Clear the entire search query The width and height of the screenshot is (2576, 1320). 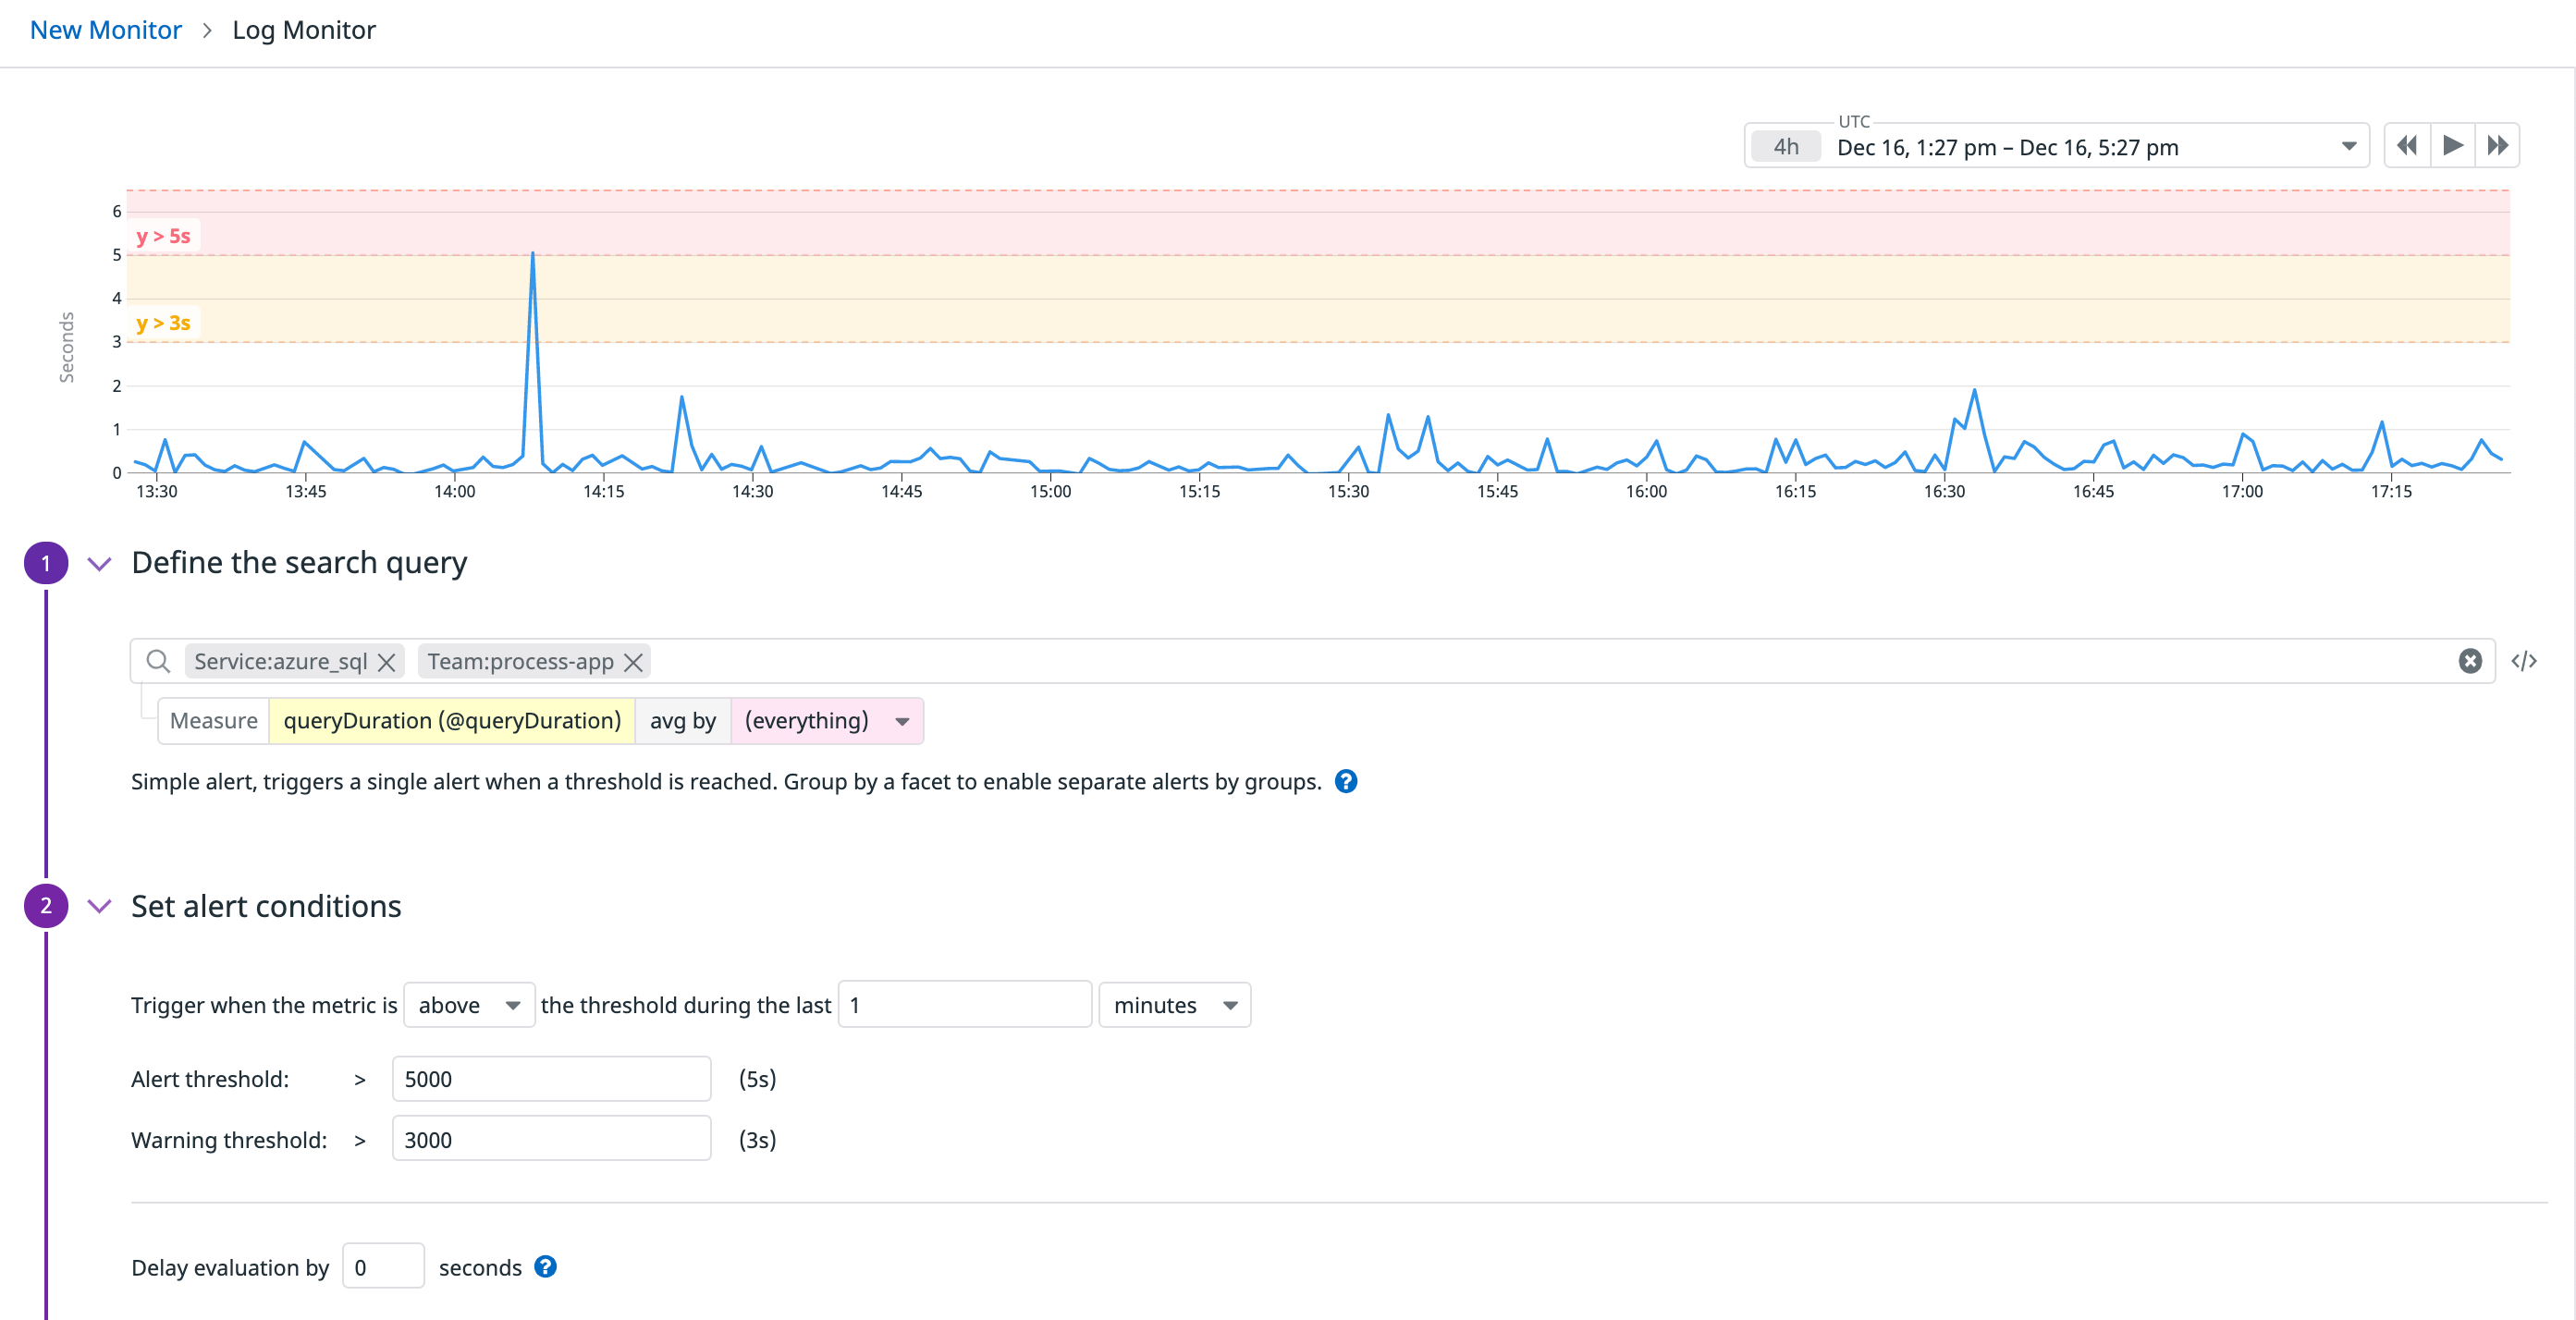[x=2470, y=660]
